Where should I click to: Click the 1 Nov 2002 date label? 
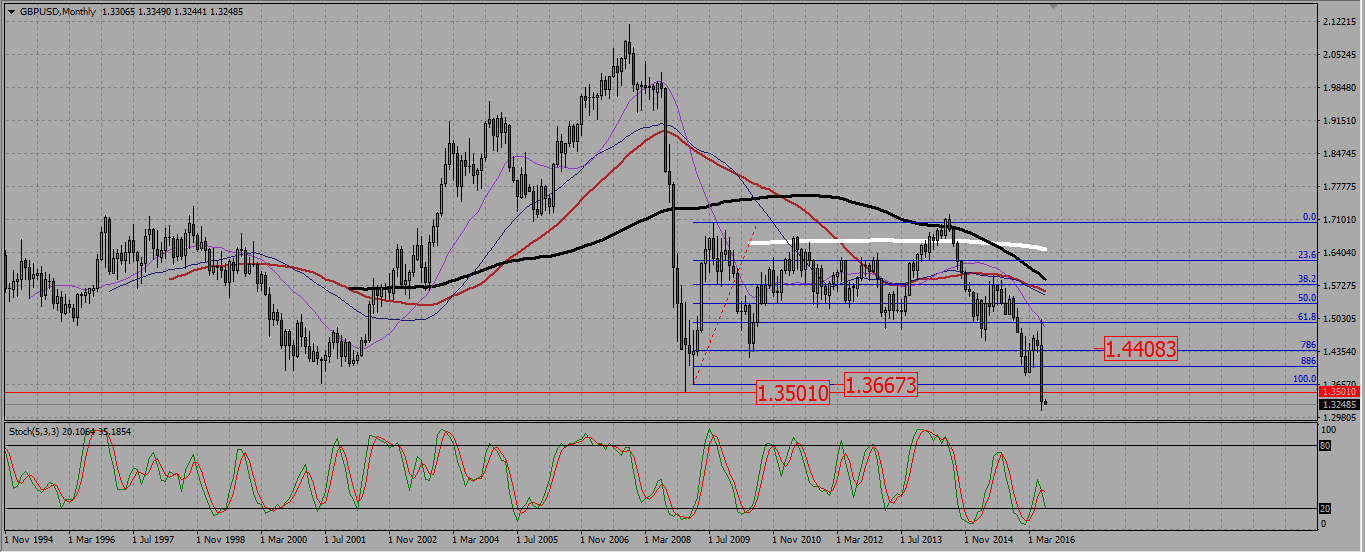pyautogui.click(x=412, y=539)
